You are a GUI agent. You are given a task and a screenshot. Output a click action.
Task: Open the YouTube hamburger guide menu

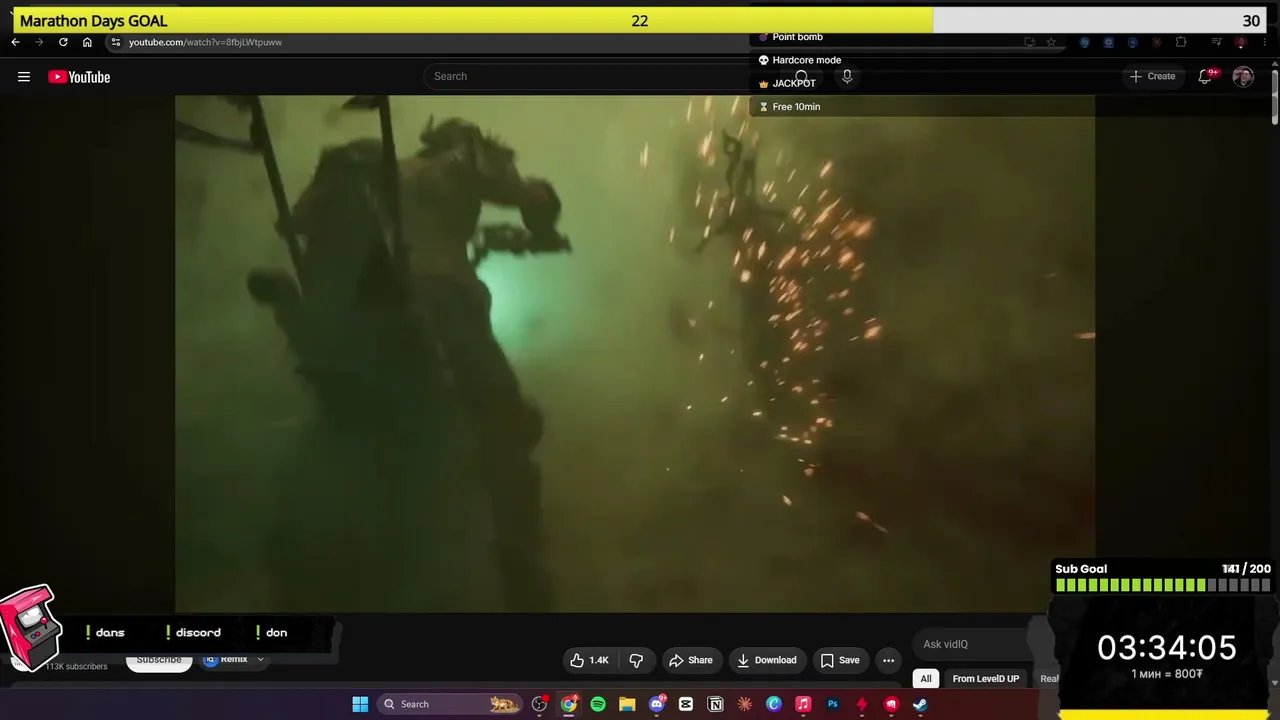[24, 77]
